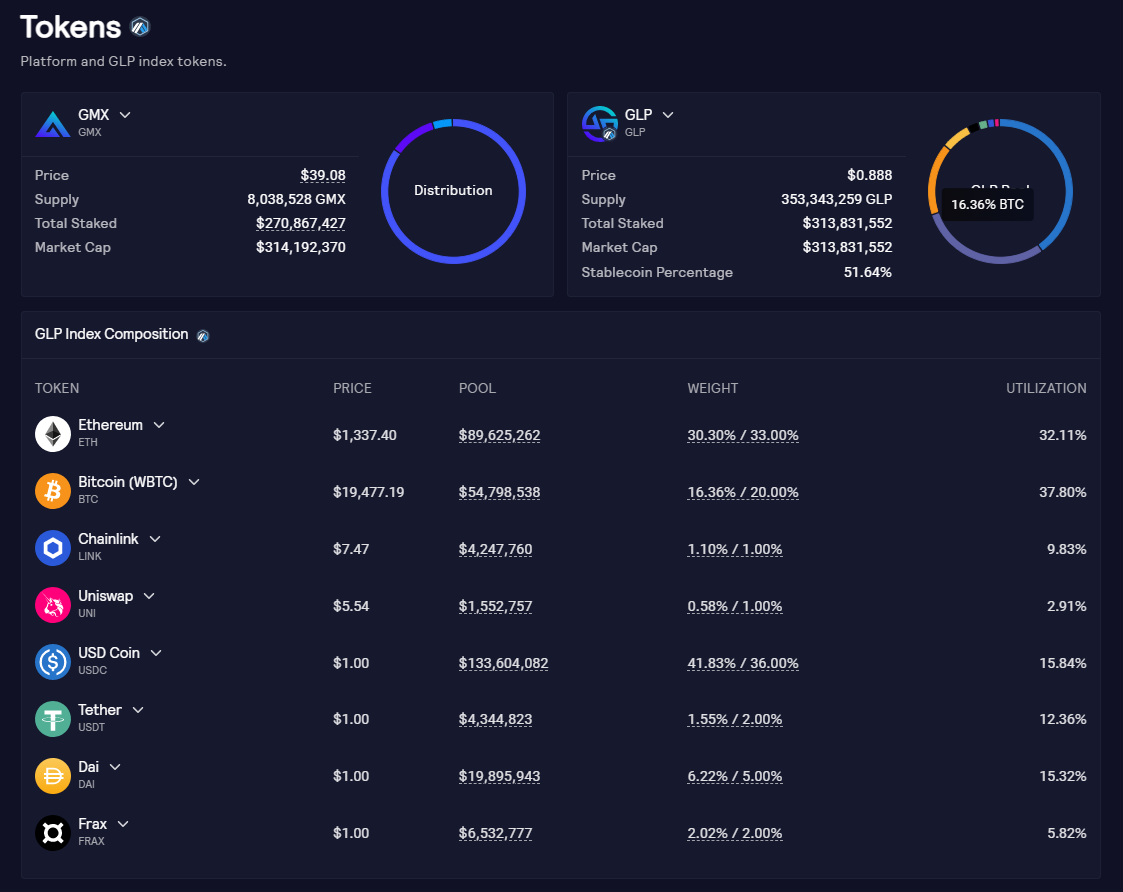
Task: Click Chainlink pool amount $4,247,760
Action: coord(496,550)
